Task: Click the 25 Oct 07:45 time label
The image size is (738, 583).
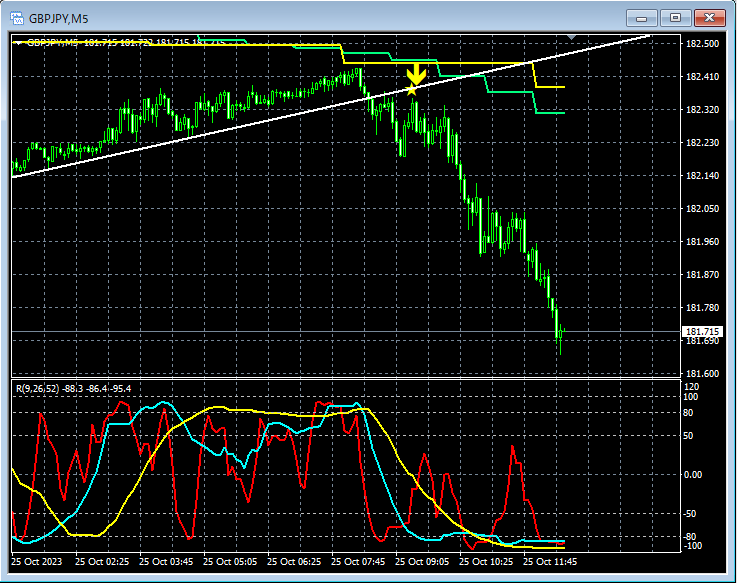Action: (x=358, y=562)
